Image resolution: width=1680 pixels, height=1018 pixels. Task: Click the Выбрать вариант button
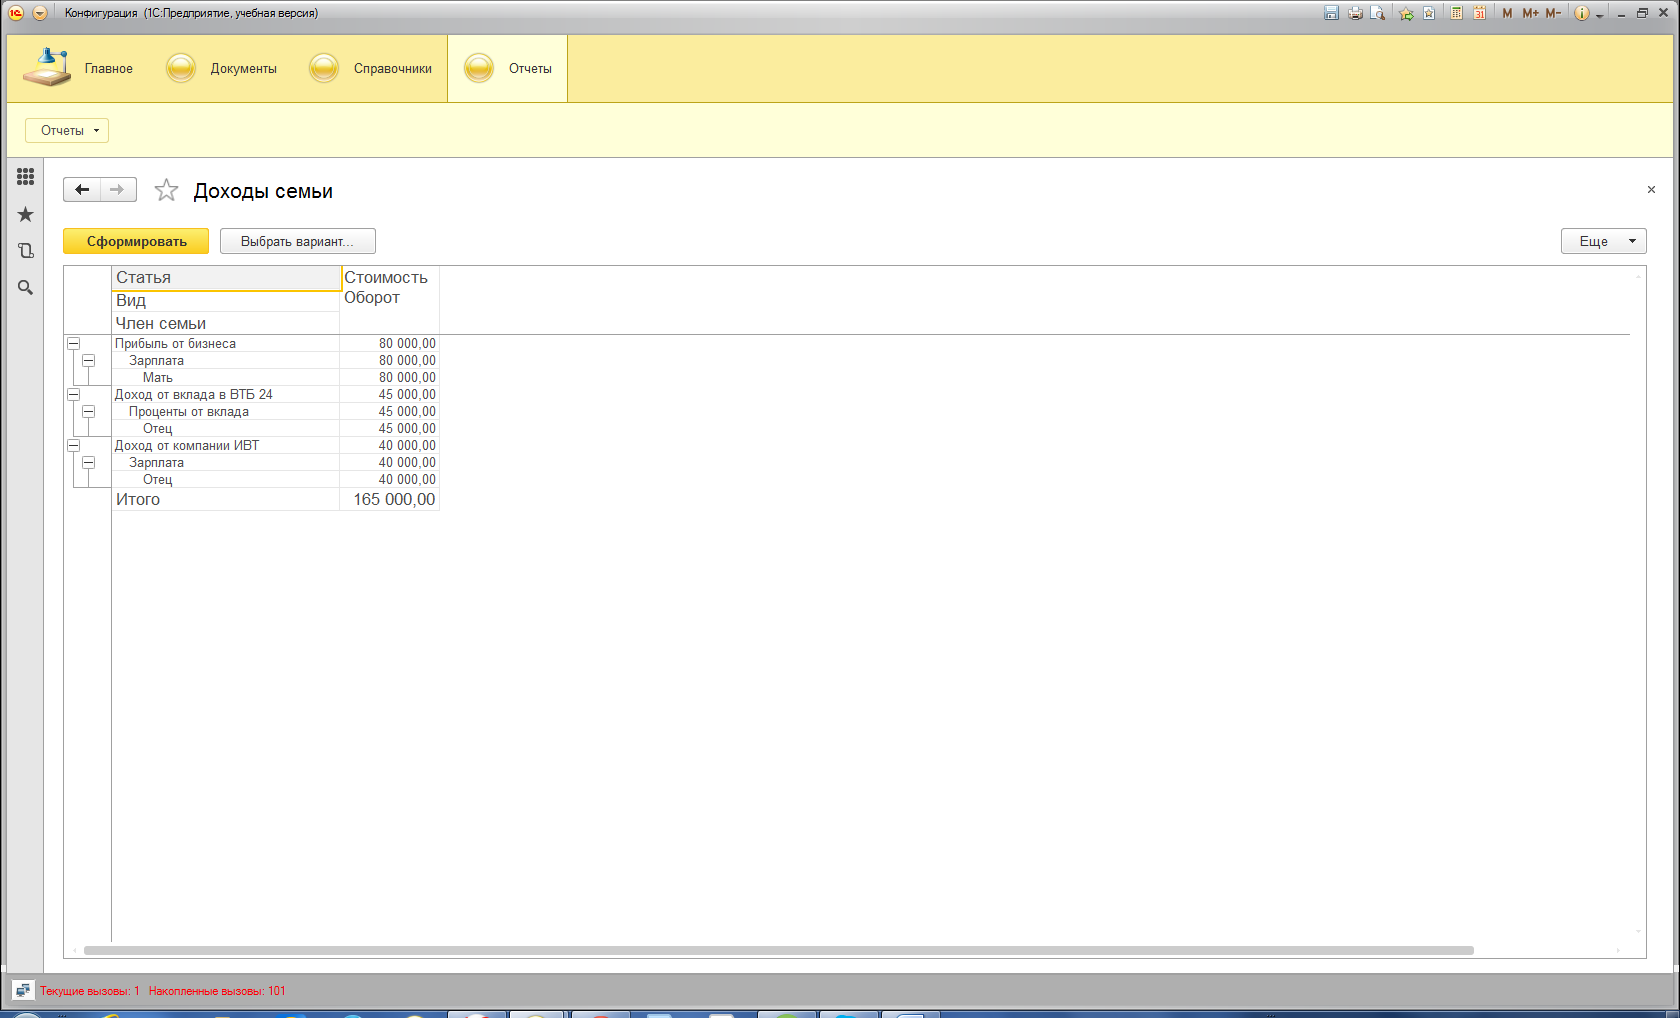pyautogui.click(x=297, y=241)
